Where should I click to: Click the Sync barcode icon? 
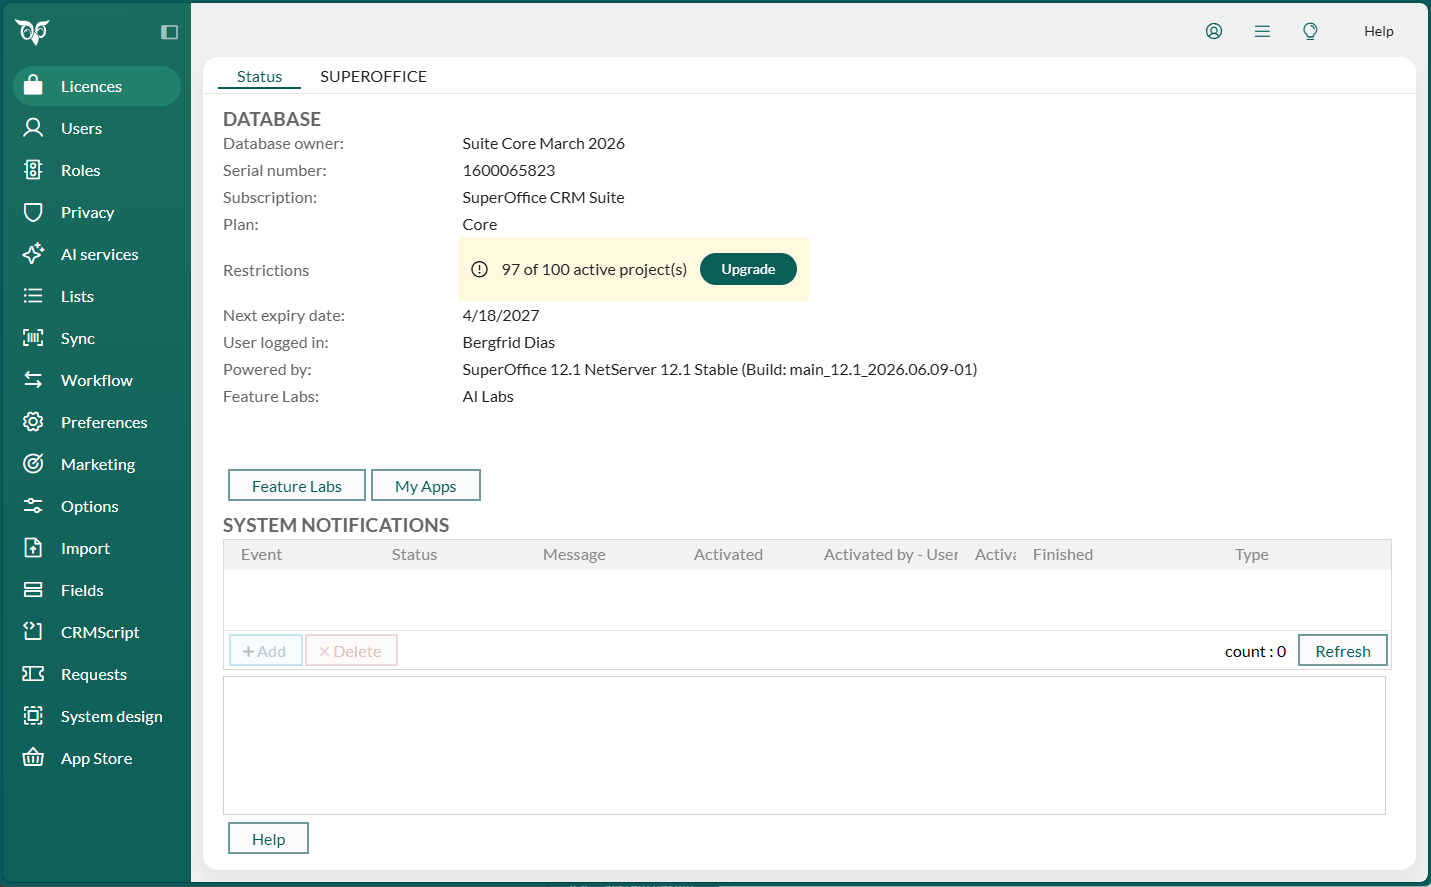coord(33,338)
